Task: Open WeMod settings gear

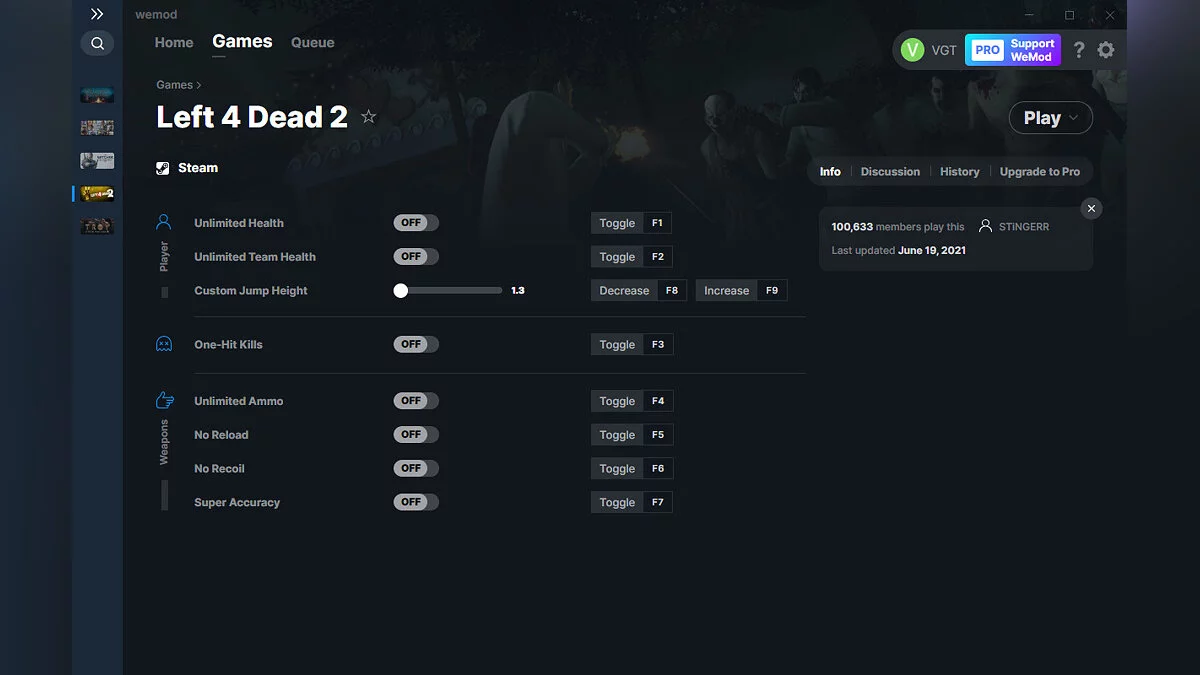Action: (1106, 49)
